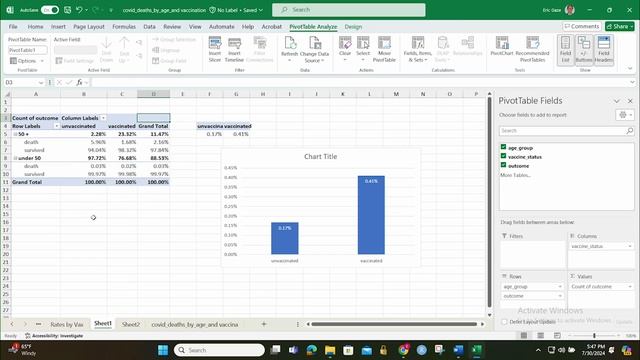Open the PivotTable Fields tools gear menu
Screen dimensions: 640x360
[x=625, y=115]
